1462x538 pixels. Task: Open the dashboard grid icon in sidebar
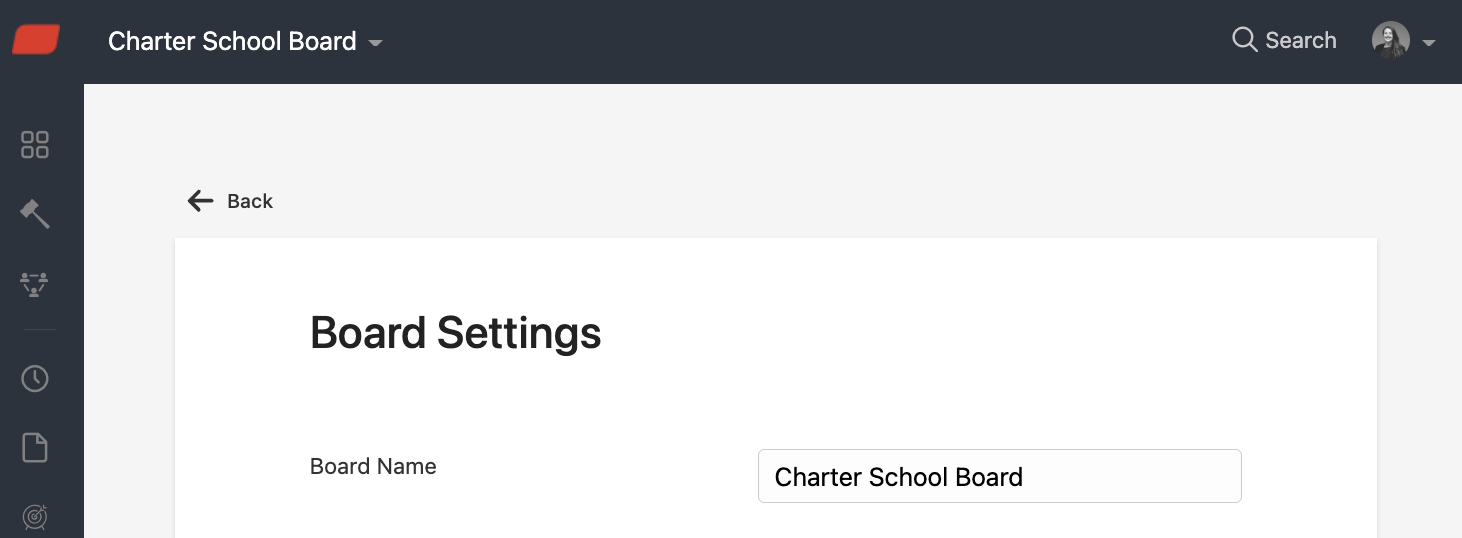[35, 145]
